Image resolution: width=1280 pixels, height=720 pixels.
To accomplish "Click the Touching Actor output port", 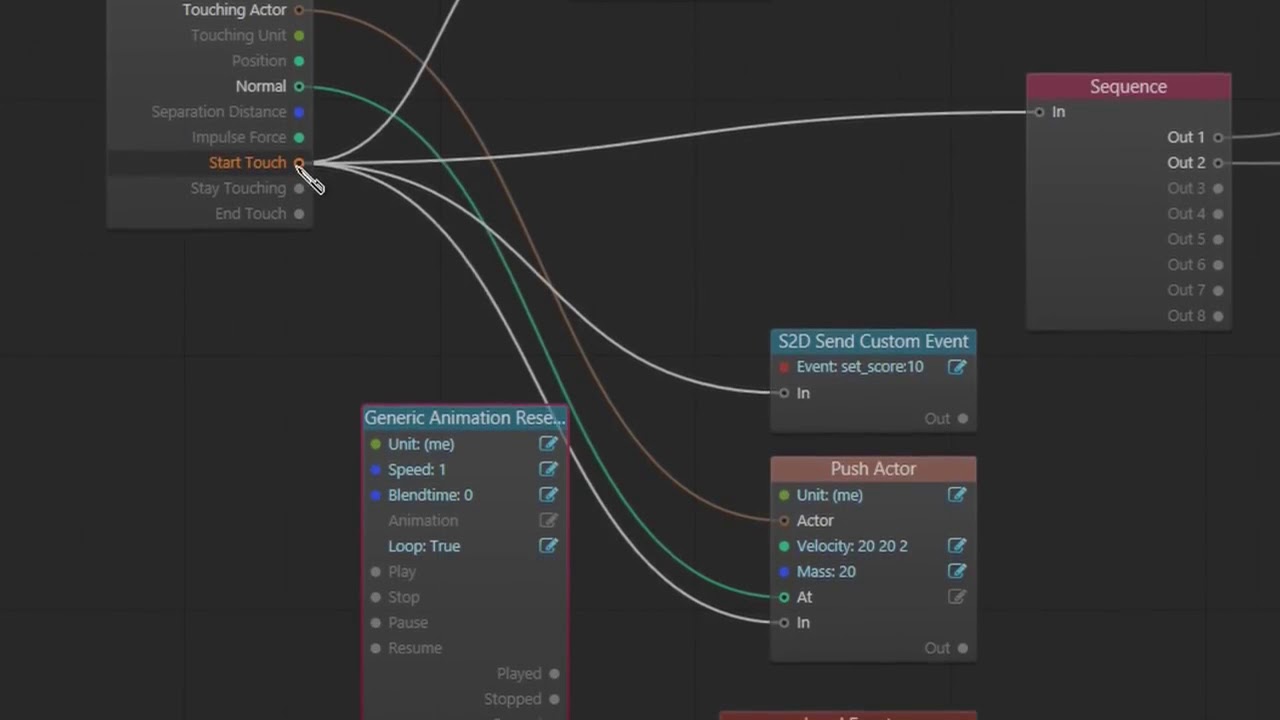I will pyautogui.click(x=299, y=10).
